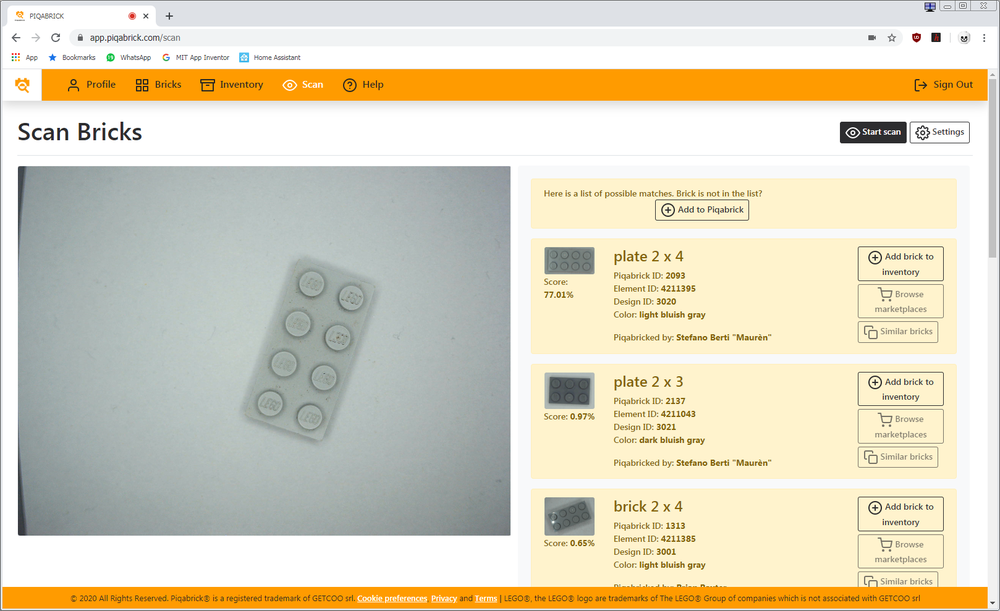Open the Profile page
The width and height of the screenshot is (1000, 611).
coord(91,85)
